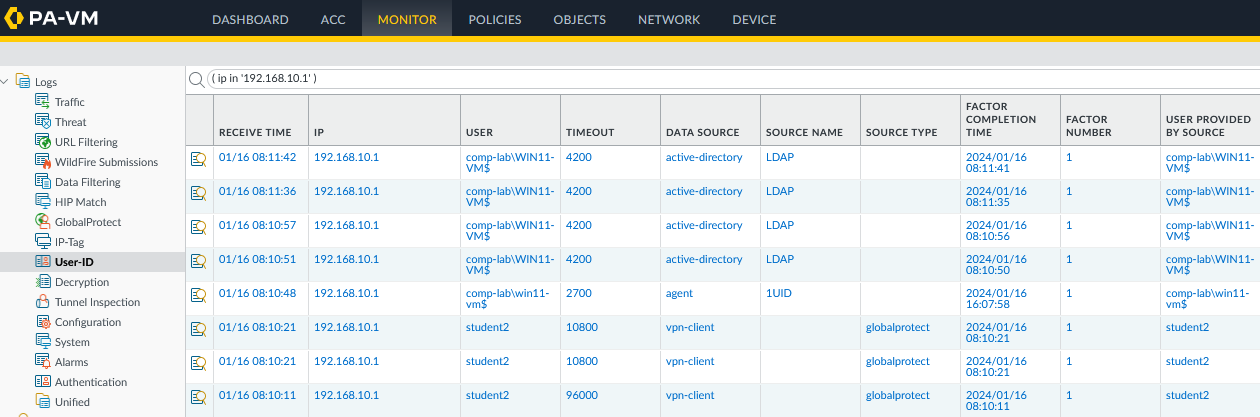
Task: Open the Configuration log icon
Action: point(43,321)
